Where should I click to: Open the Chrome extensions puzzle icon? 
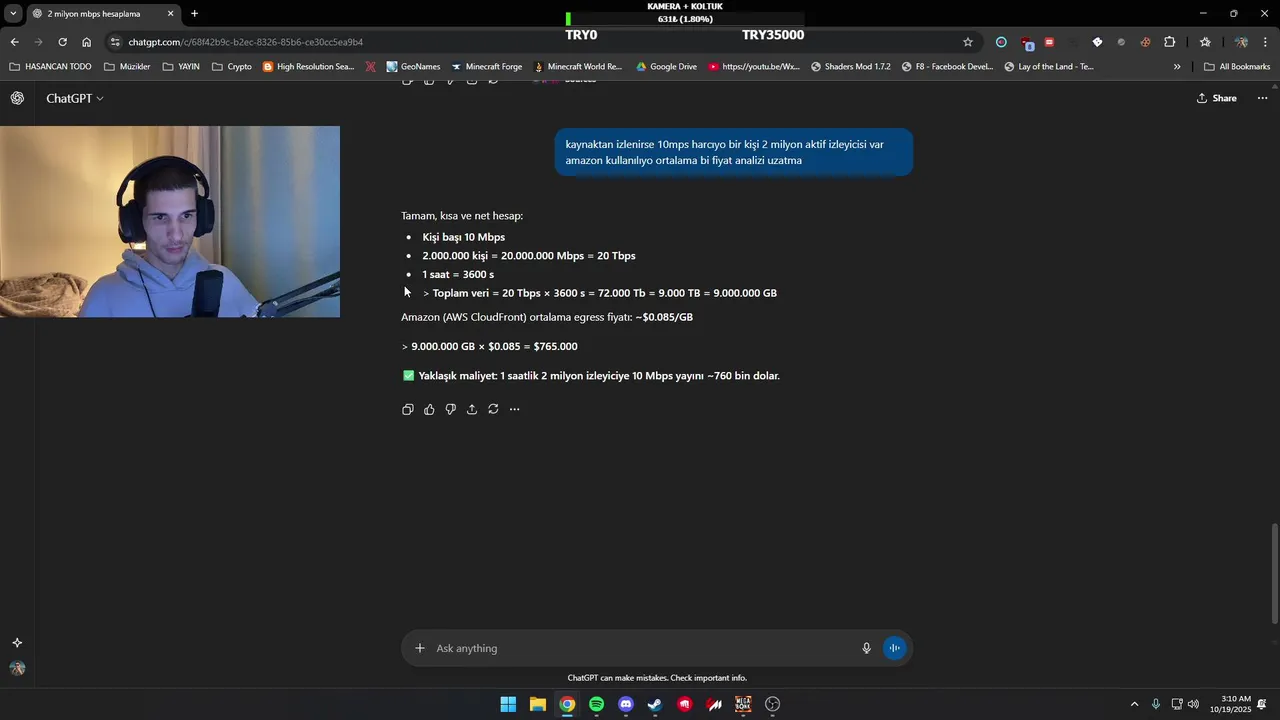pyautogui.click(x=1169, y=42)
